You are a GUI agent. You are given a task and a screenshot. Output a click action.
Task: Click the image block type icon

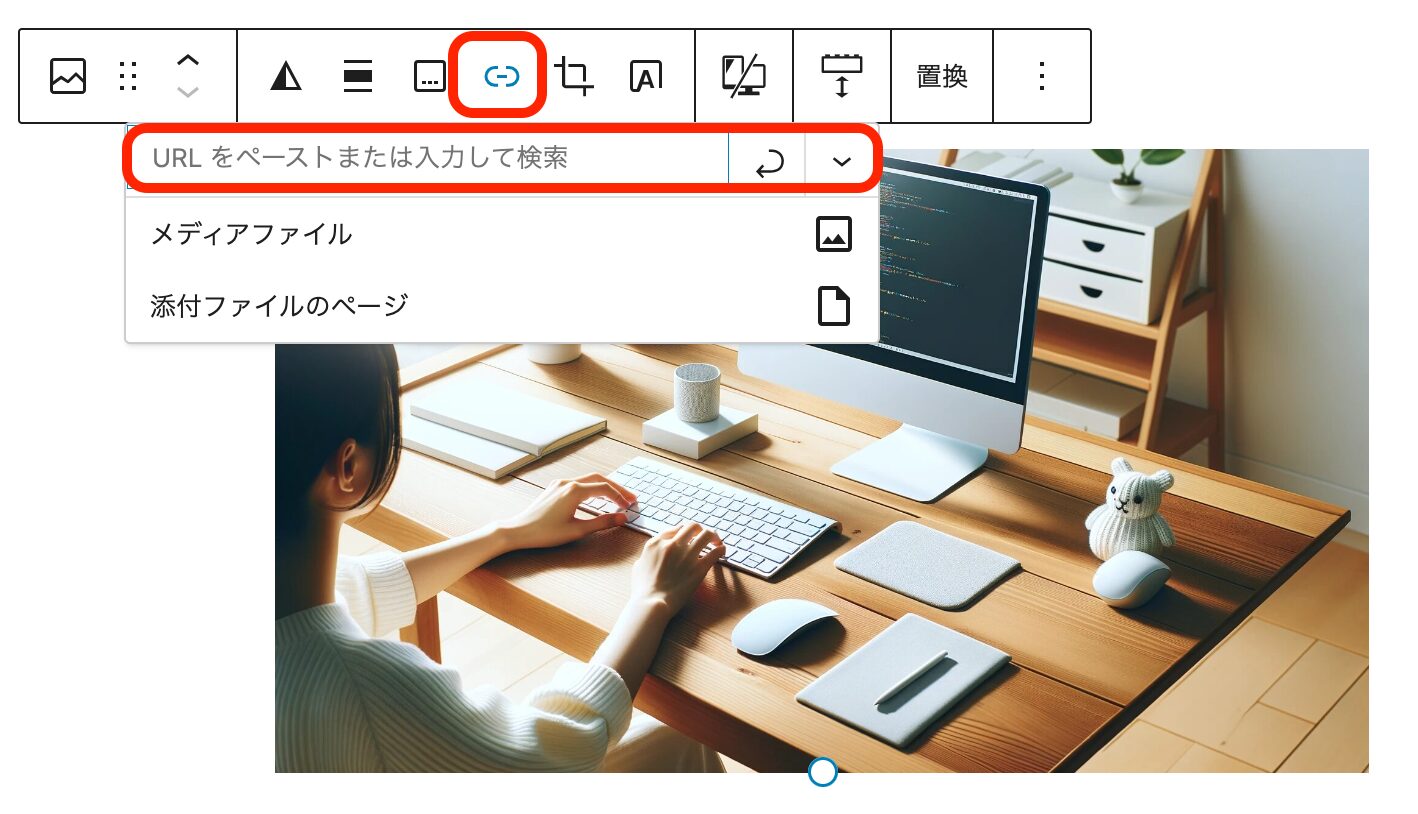(x=68, y=76)
